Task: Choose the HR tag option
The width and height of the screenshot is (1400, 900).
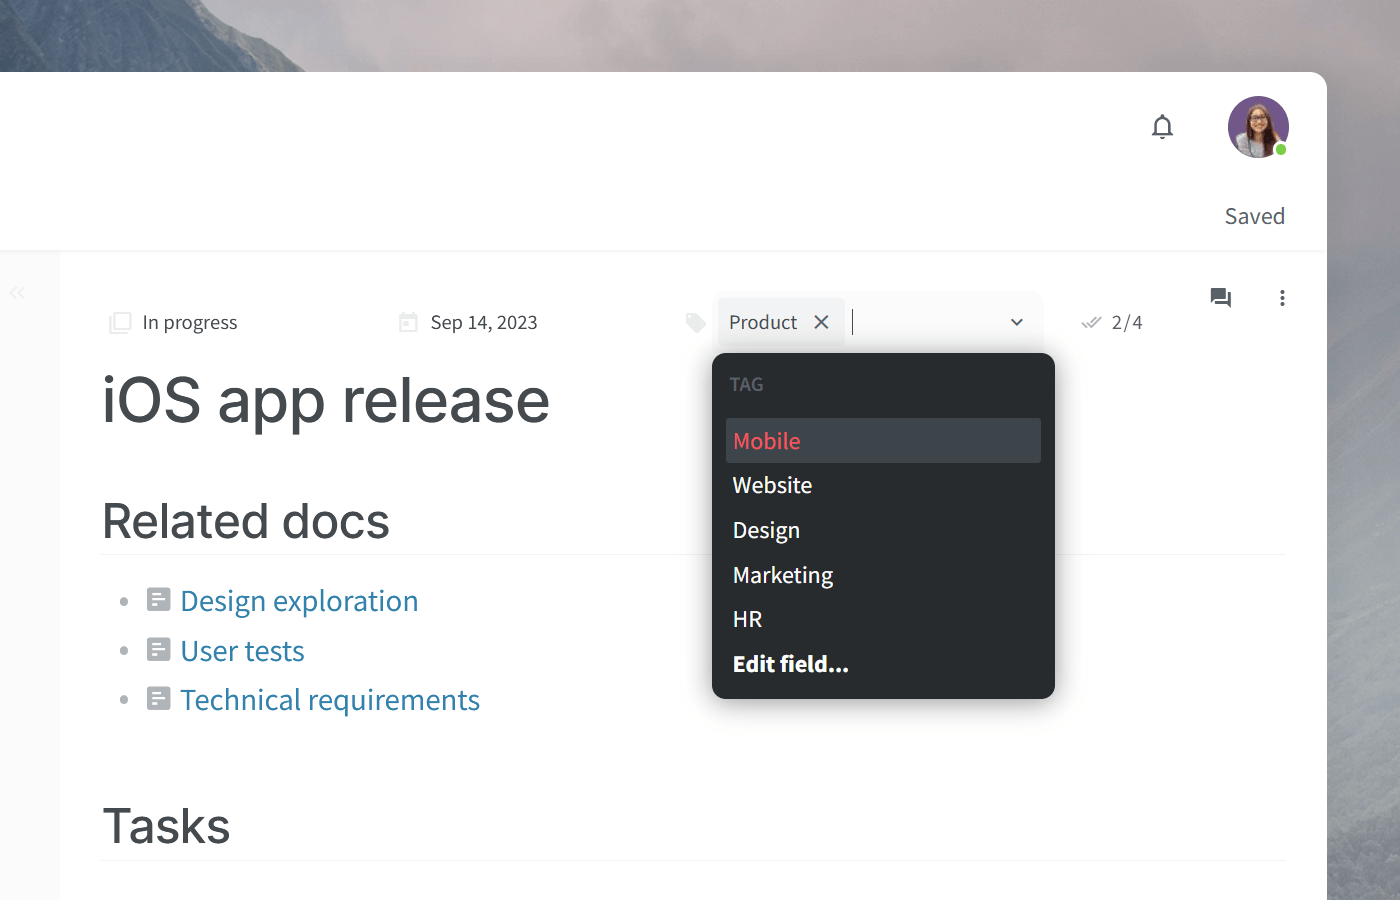Action: pyautogui.click(x=748, y=620)
